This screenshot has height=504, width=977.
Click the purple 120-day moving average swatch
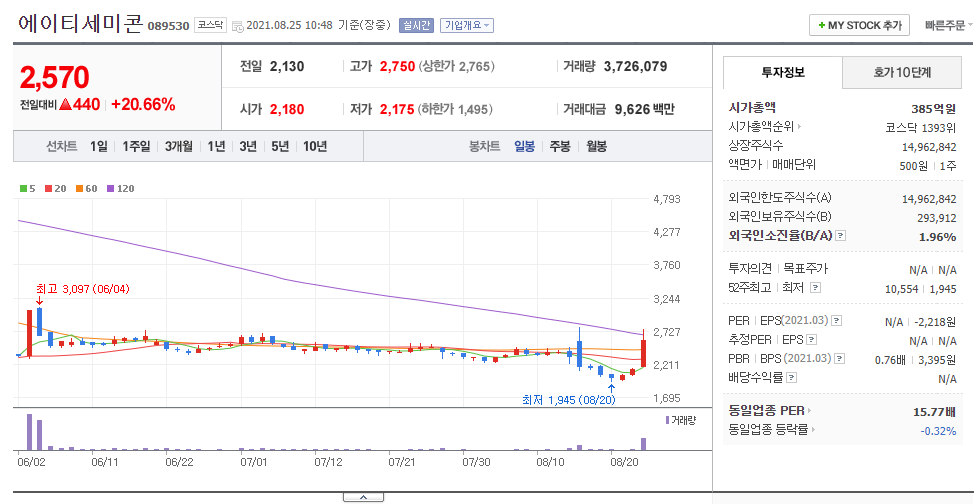[x=110, y=189]
